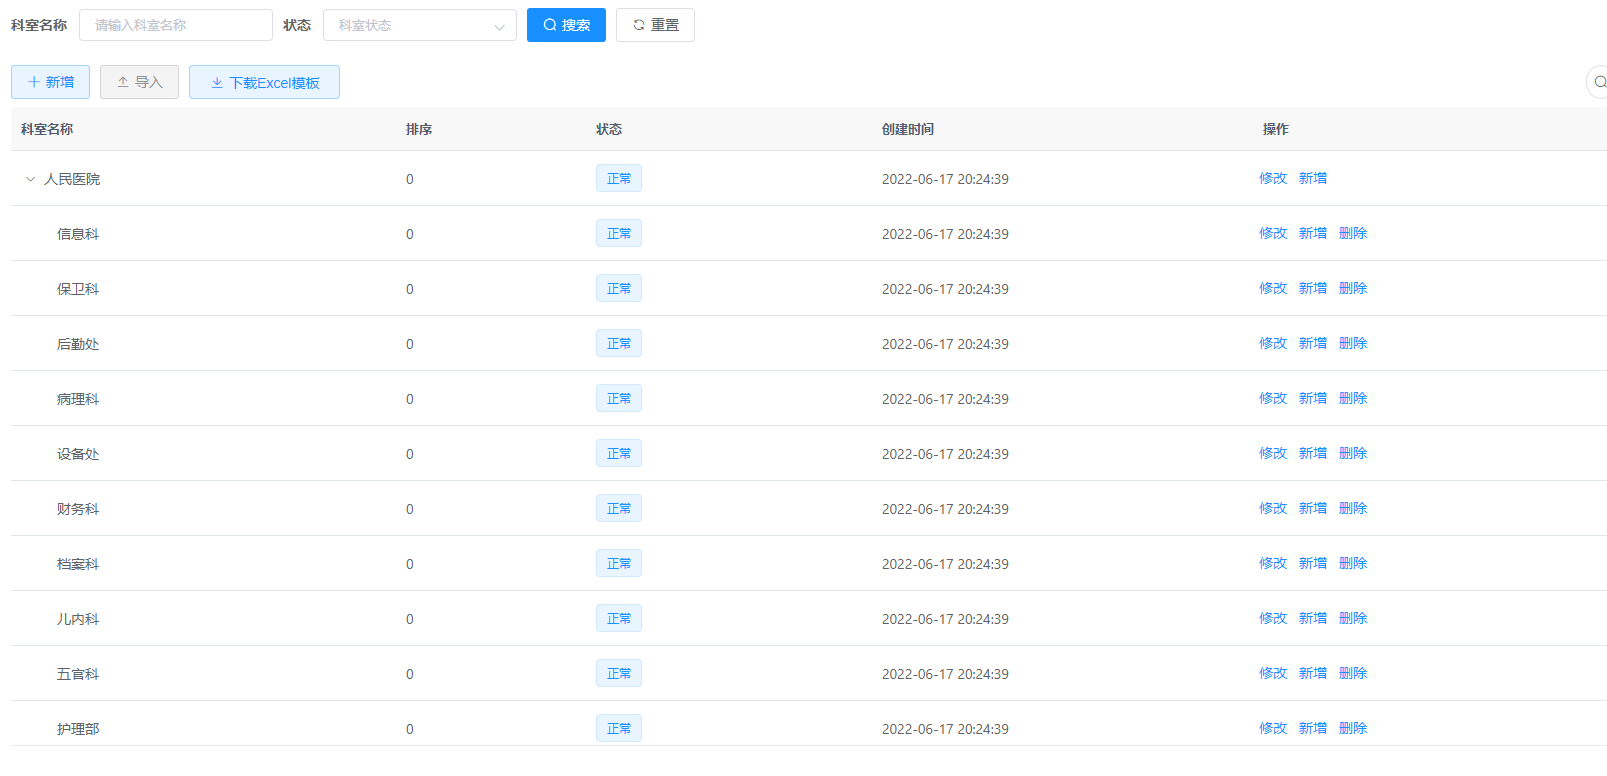This screenshot has height=776, width=1607.
Task: Click the 创建时间 column header
Action: click(908, 129)
